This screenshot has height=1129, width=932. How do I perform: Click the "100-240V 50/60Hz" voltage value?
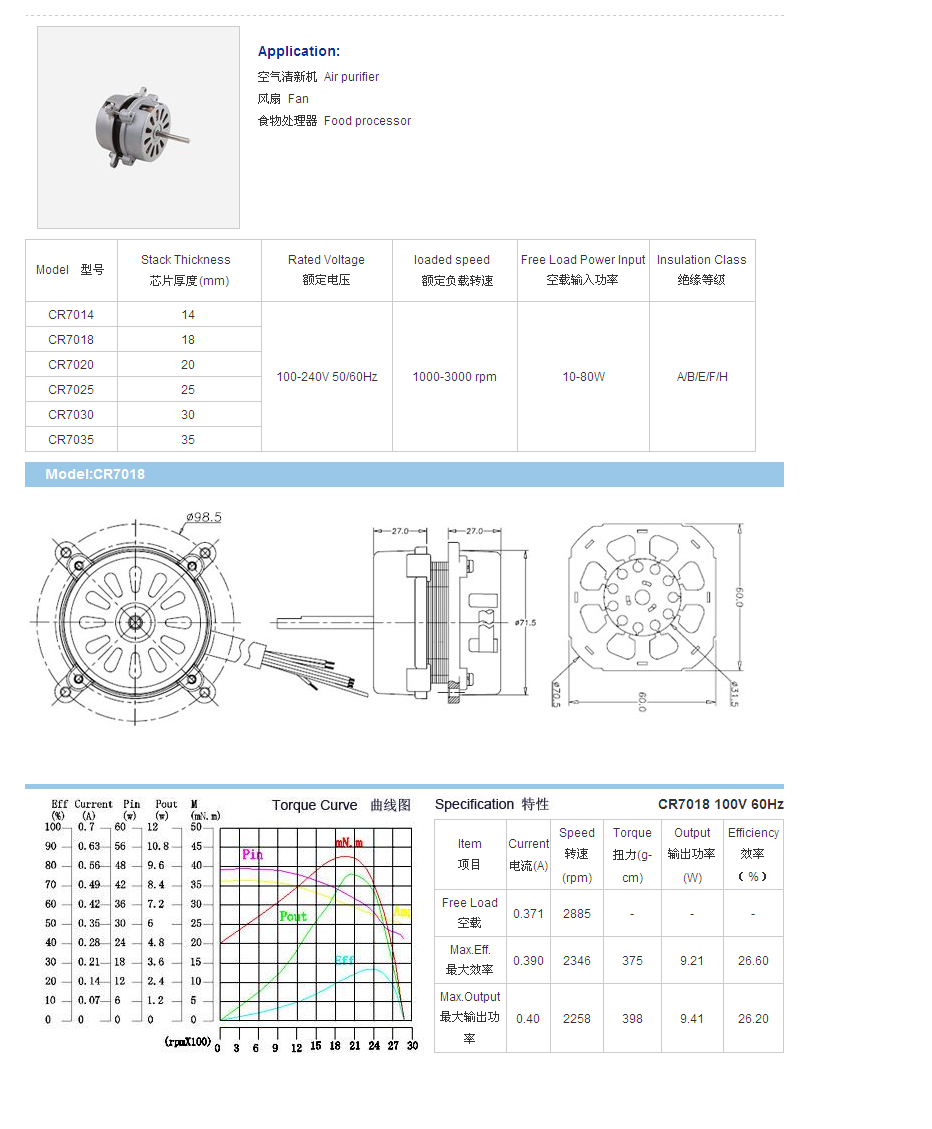pyautogui.click(x=327, y=377)
